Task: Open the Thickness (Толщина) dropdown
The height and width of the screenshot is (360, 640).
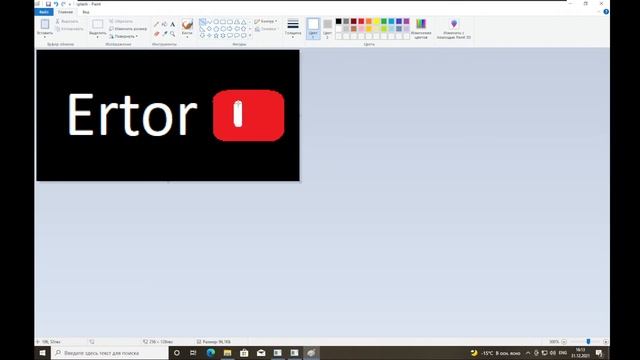Action: coord(293,28)
